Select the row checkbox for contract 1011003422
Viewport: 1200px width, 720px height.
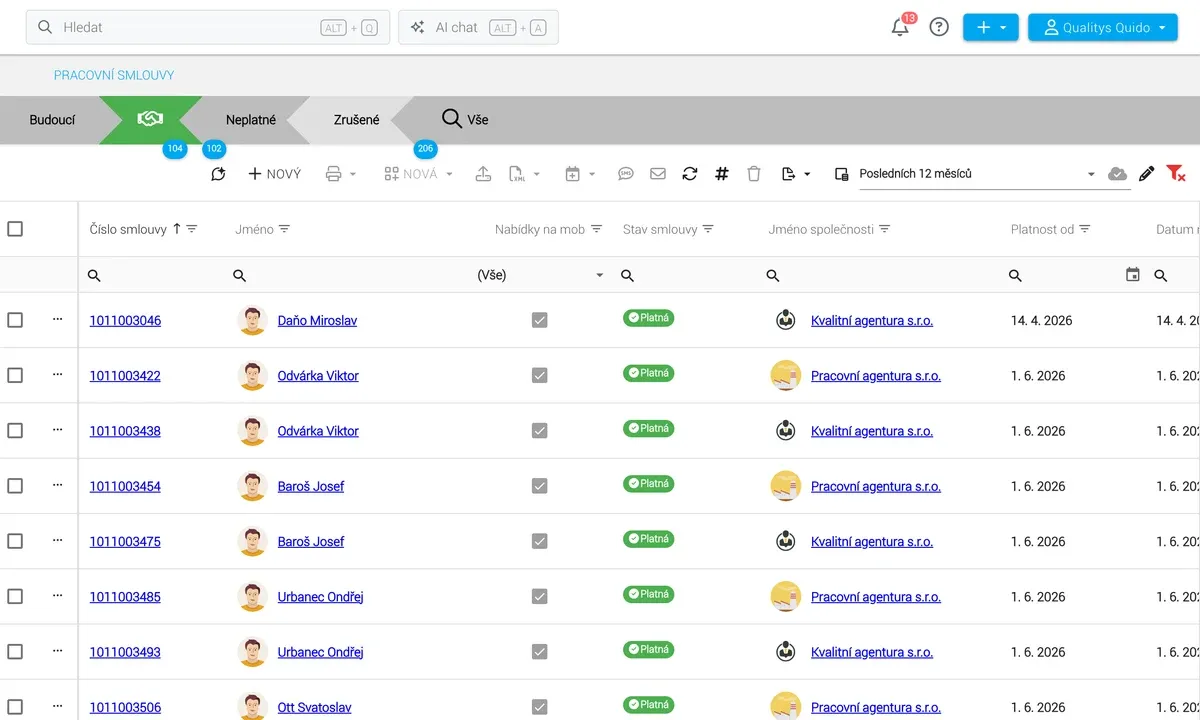15,375
